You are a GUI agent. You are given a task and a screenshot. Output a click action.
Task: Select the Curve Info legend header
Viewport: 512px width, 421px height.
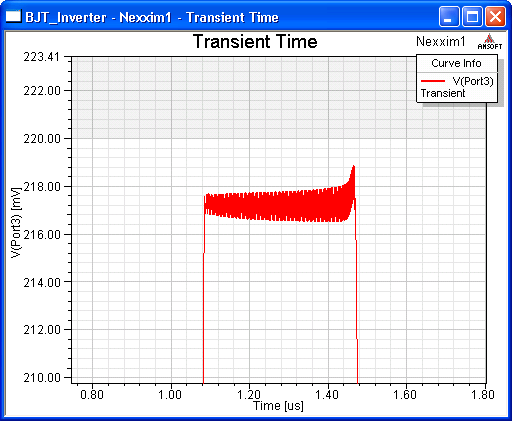456,63
